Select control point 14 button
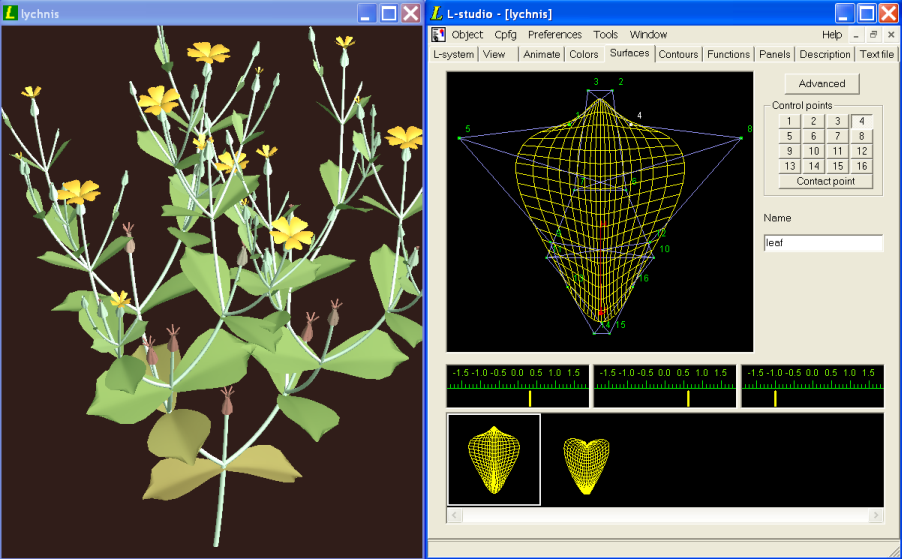Image resolution: width=902 pixels, height=559 pixels. click(x=813, y=166)
